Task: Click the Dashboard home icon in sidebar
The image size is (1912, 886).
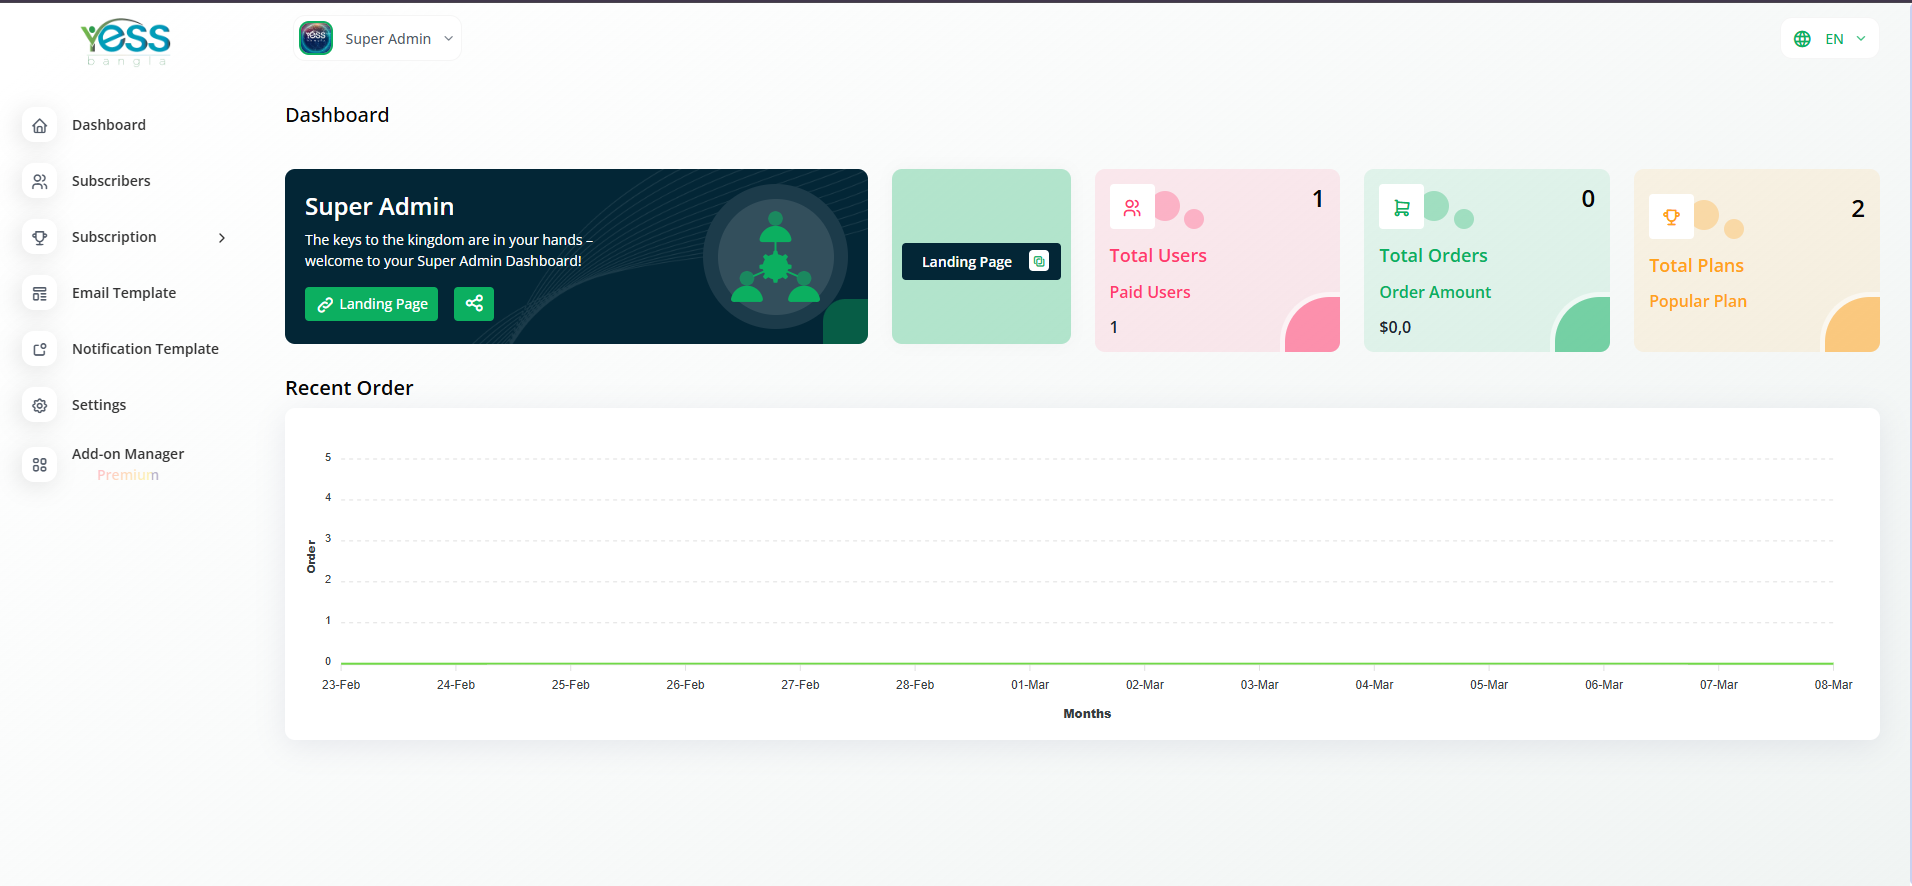Action: coord(40,126)
